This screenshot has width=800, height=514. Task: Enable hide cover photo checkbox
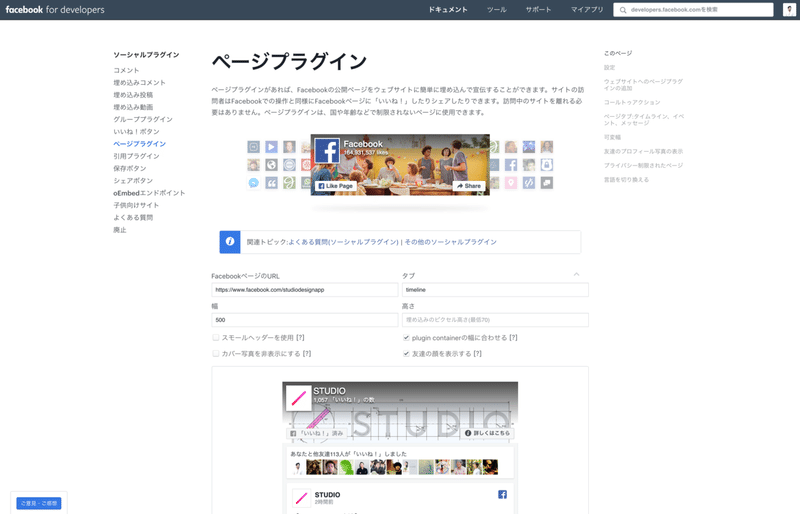pyautogui.click(x=216, y=353)
